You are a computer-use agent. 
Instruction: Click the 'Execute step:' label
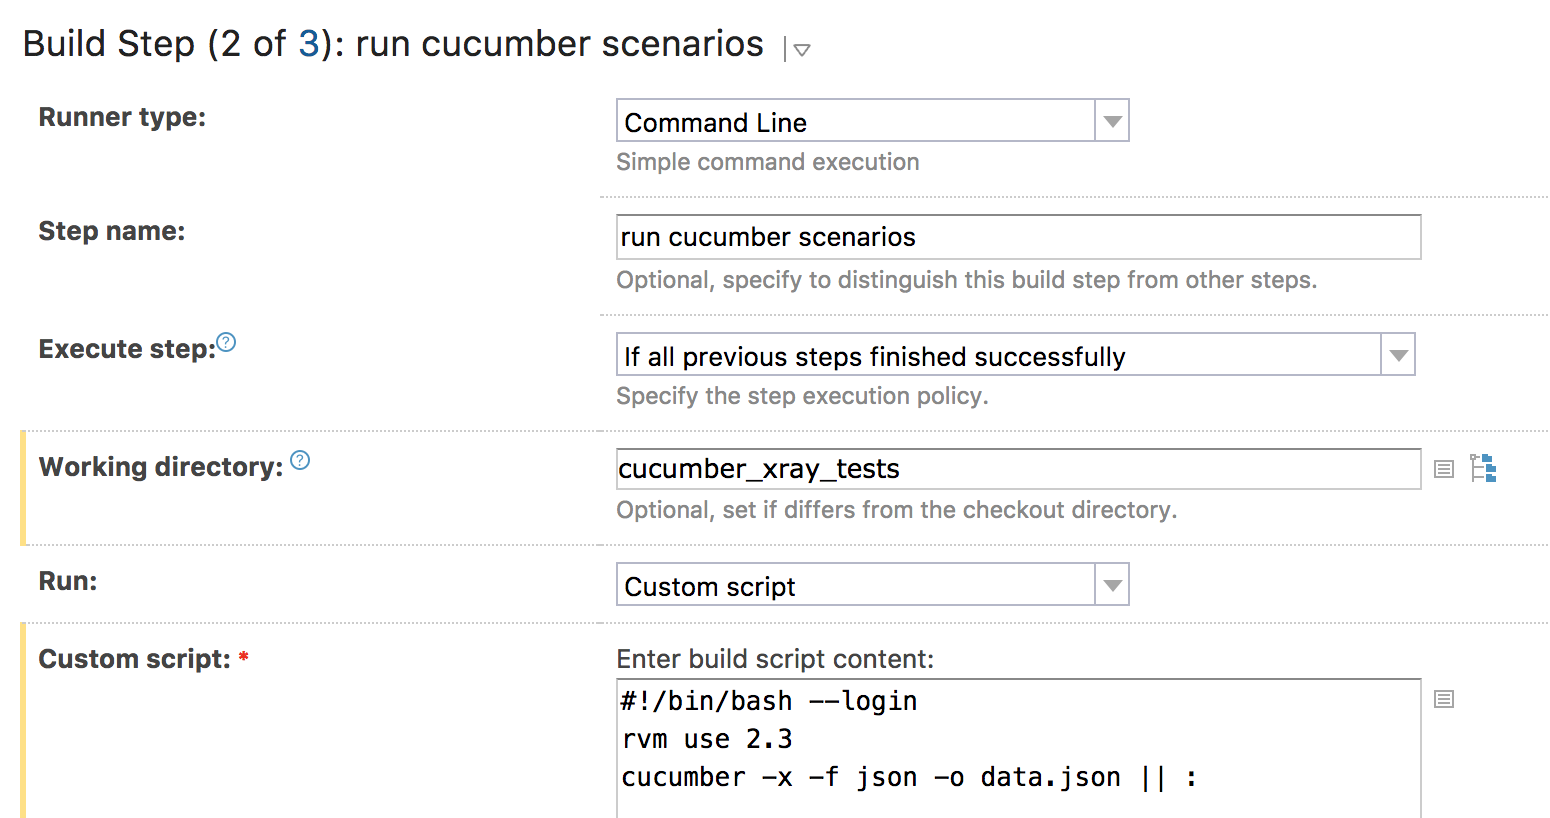click(x=127, y=349)
